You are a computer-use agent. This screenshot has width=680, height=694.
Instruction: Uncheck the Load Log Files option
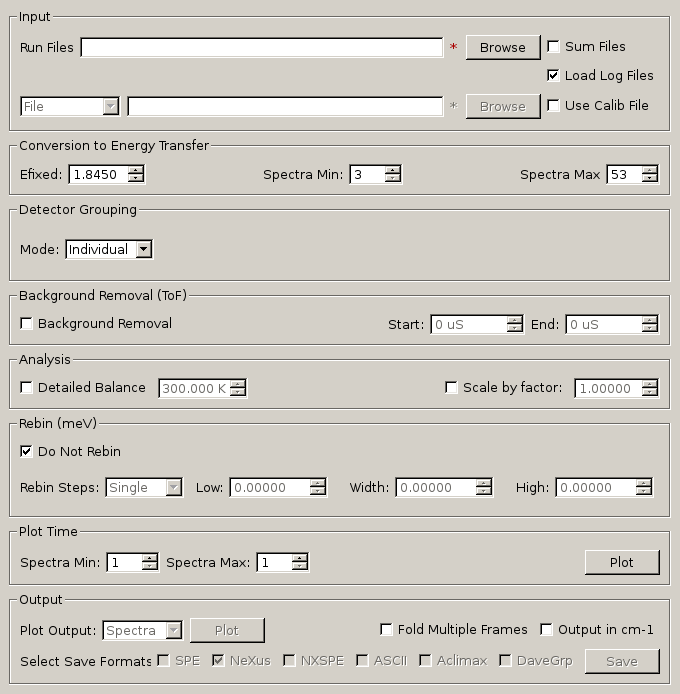pyautogui.click(x=553, y=76)
